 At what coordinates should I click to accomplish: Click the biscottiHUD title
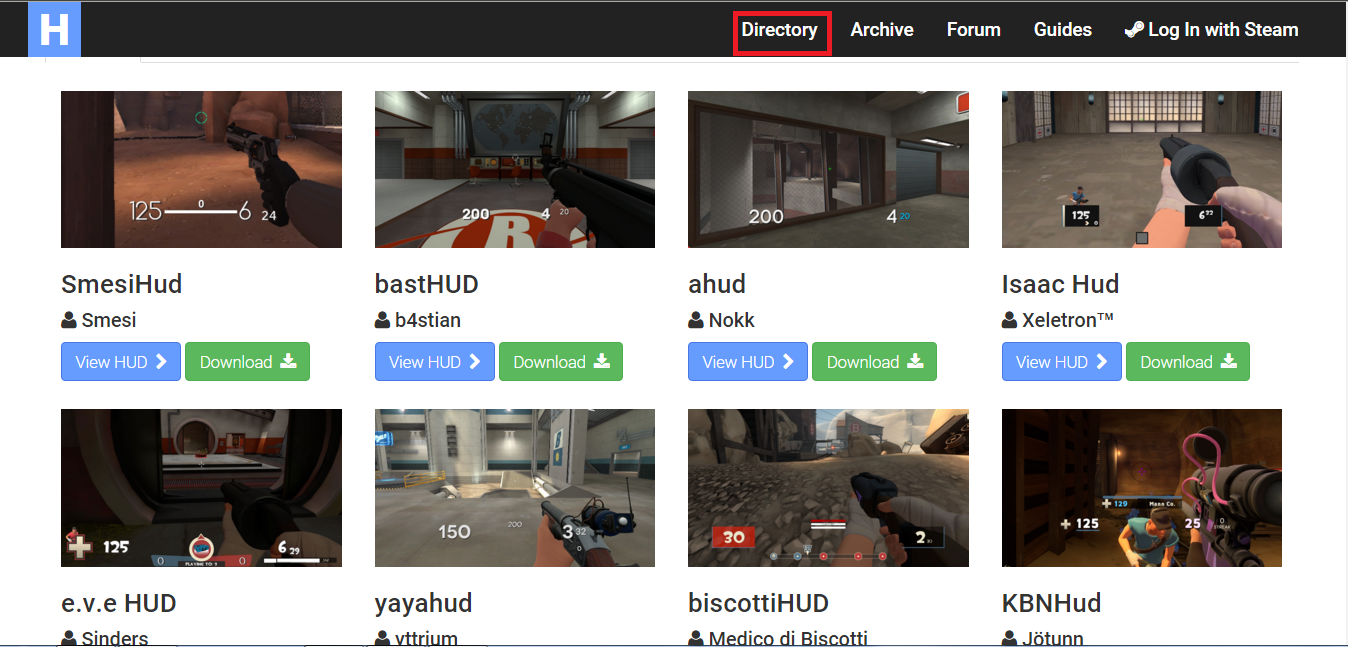(x=759, y=603)
